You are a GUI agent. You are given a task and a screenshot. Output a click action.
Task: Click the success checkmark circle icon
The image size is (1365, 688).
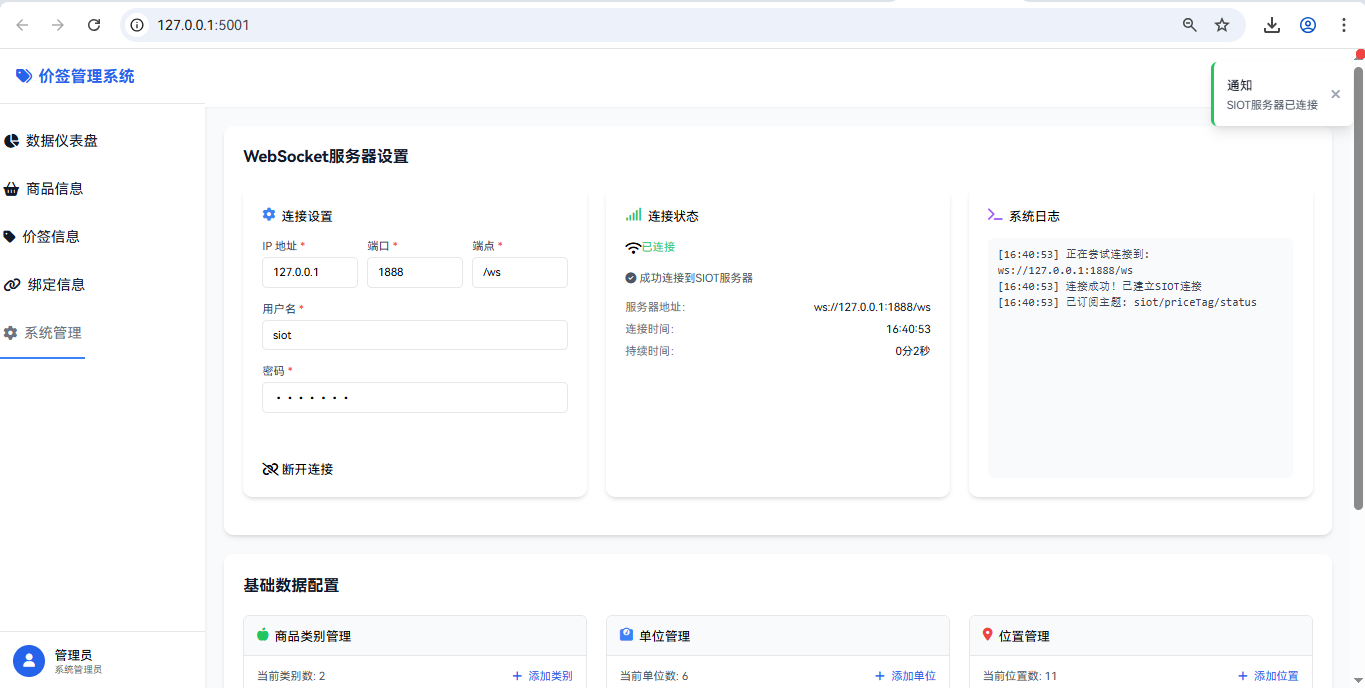point(631,278)
